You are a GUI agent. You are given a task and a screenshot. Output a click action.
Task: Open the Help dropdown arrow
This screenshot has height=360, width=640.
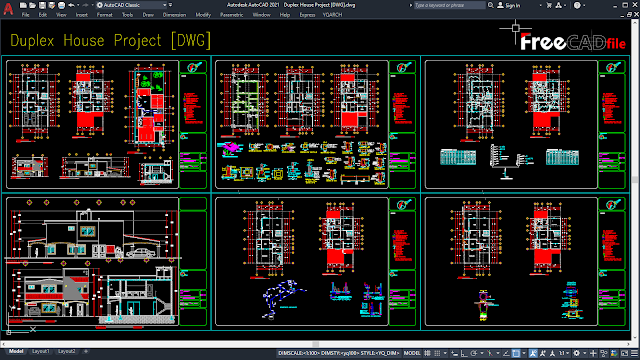(x=584, y=5)
